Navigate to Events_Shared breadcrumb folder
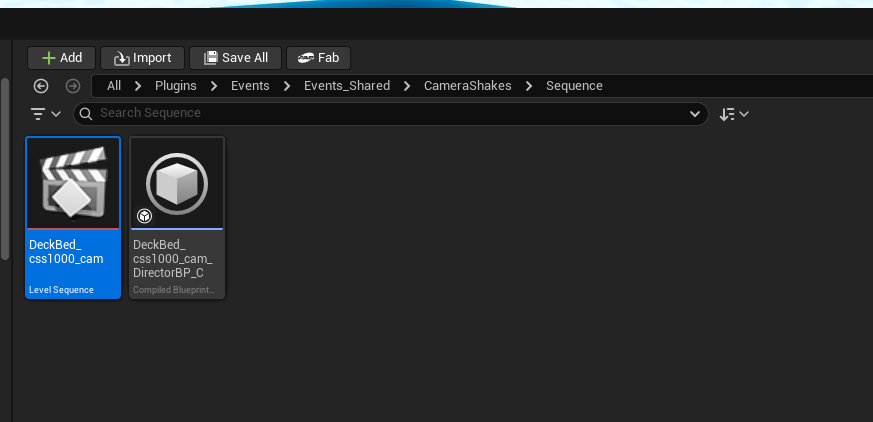Viewport: 873px width, 422px height. click(x=346, y=86)
